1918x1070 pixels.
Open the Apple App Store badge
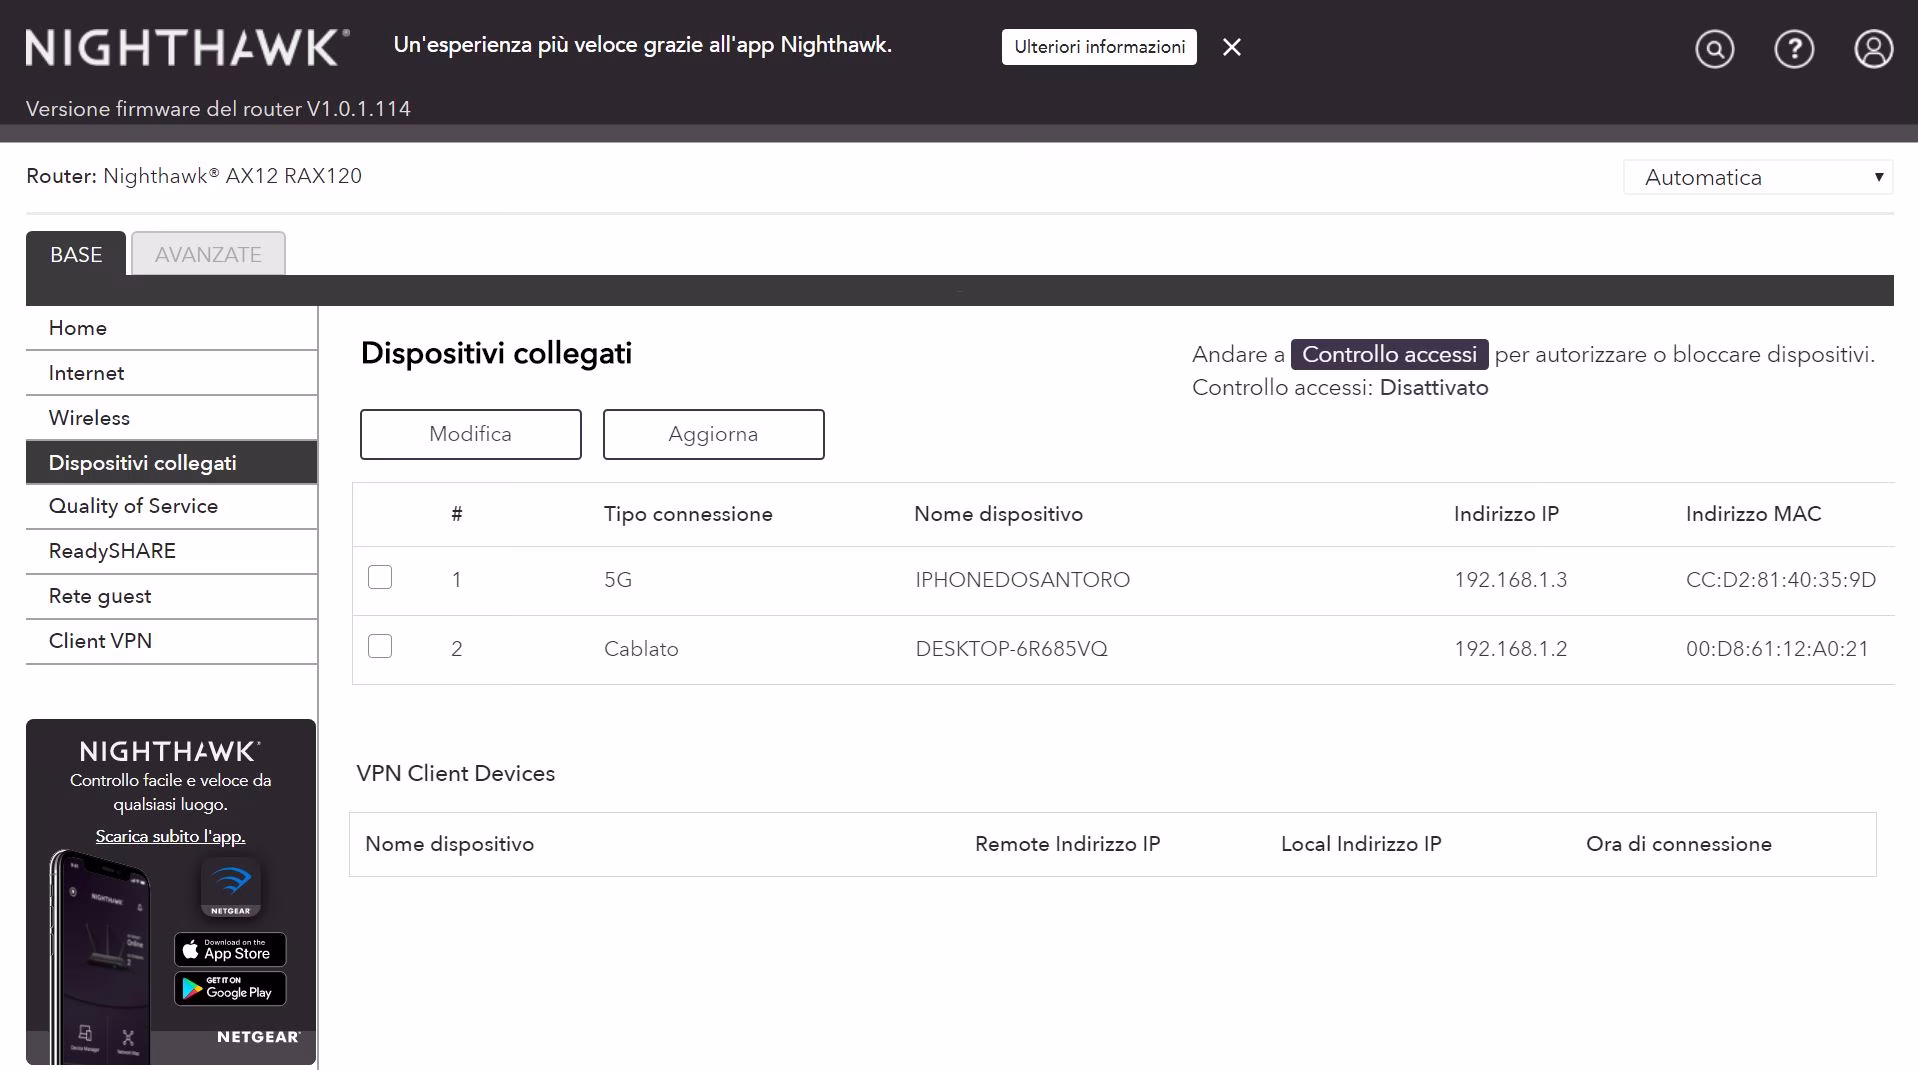230,949
